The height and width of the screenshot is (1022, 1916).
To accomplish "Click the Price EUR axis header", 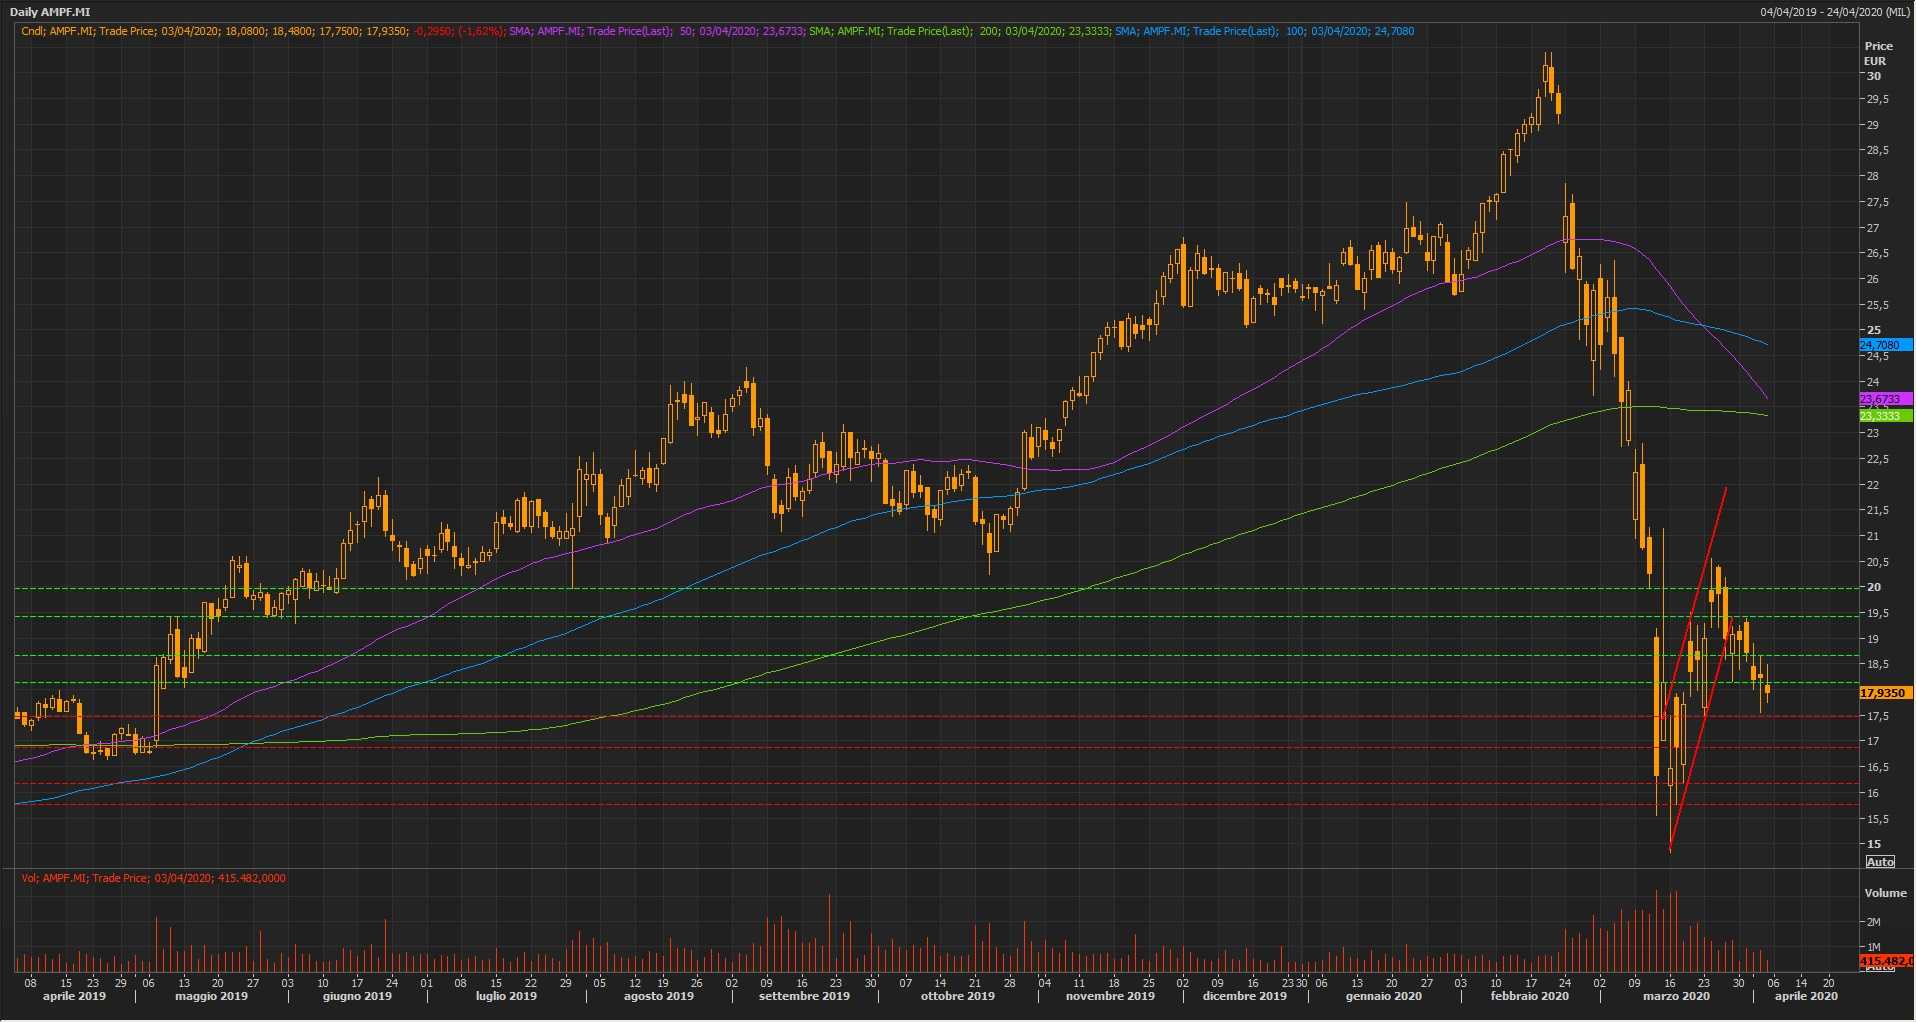I will [x=1878, y=53].
